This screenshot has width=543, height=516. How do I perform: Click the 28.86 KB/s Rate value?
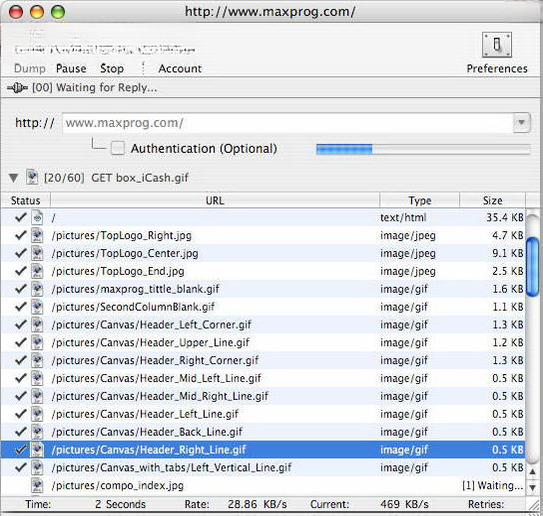(x=257, y=504)
